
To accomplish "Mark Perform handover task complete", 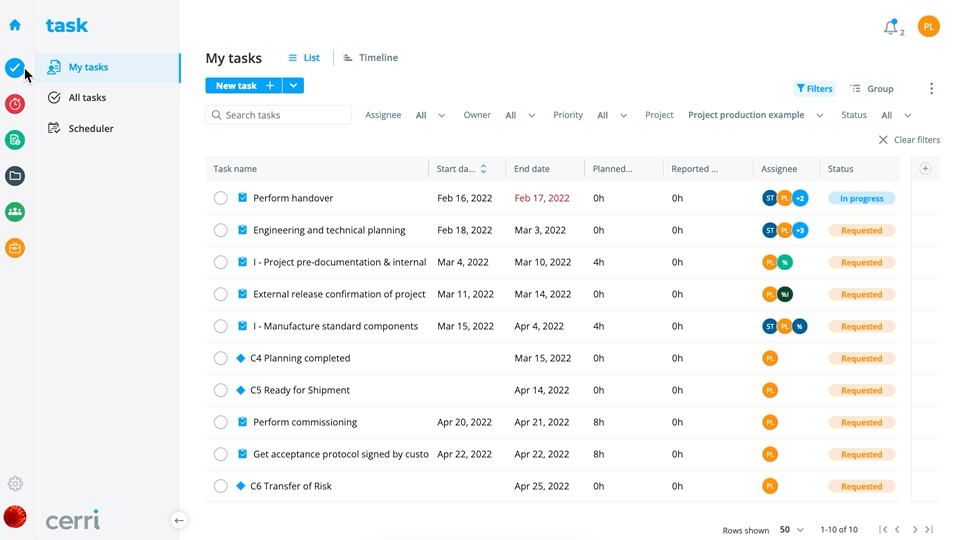I will tap(220, 198).
